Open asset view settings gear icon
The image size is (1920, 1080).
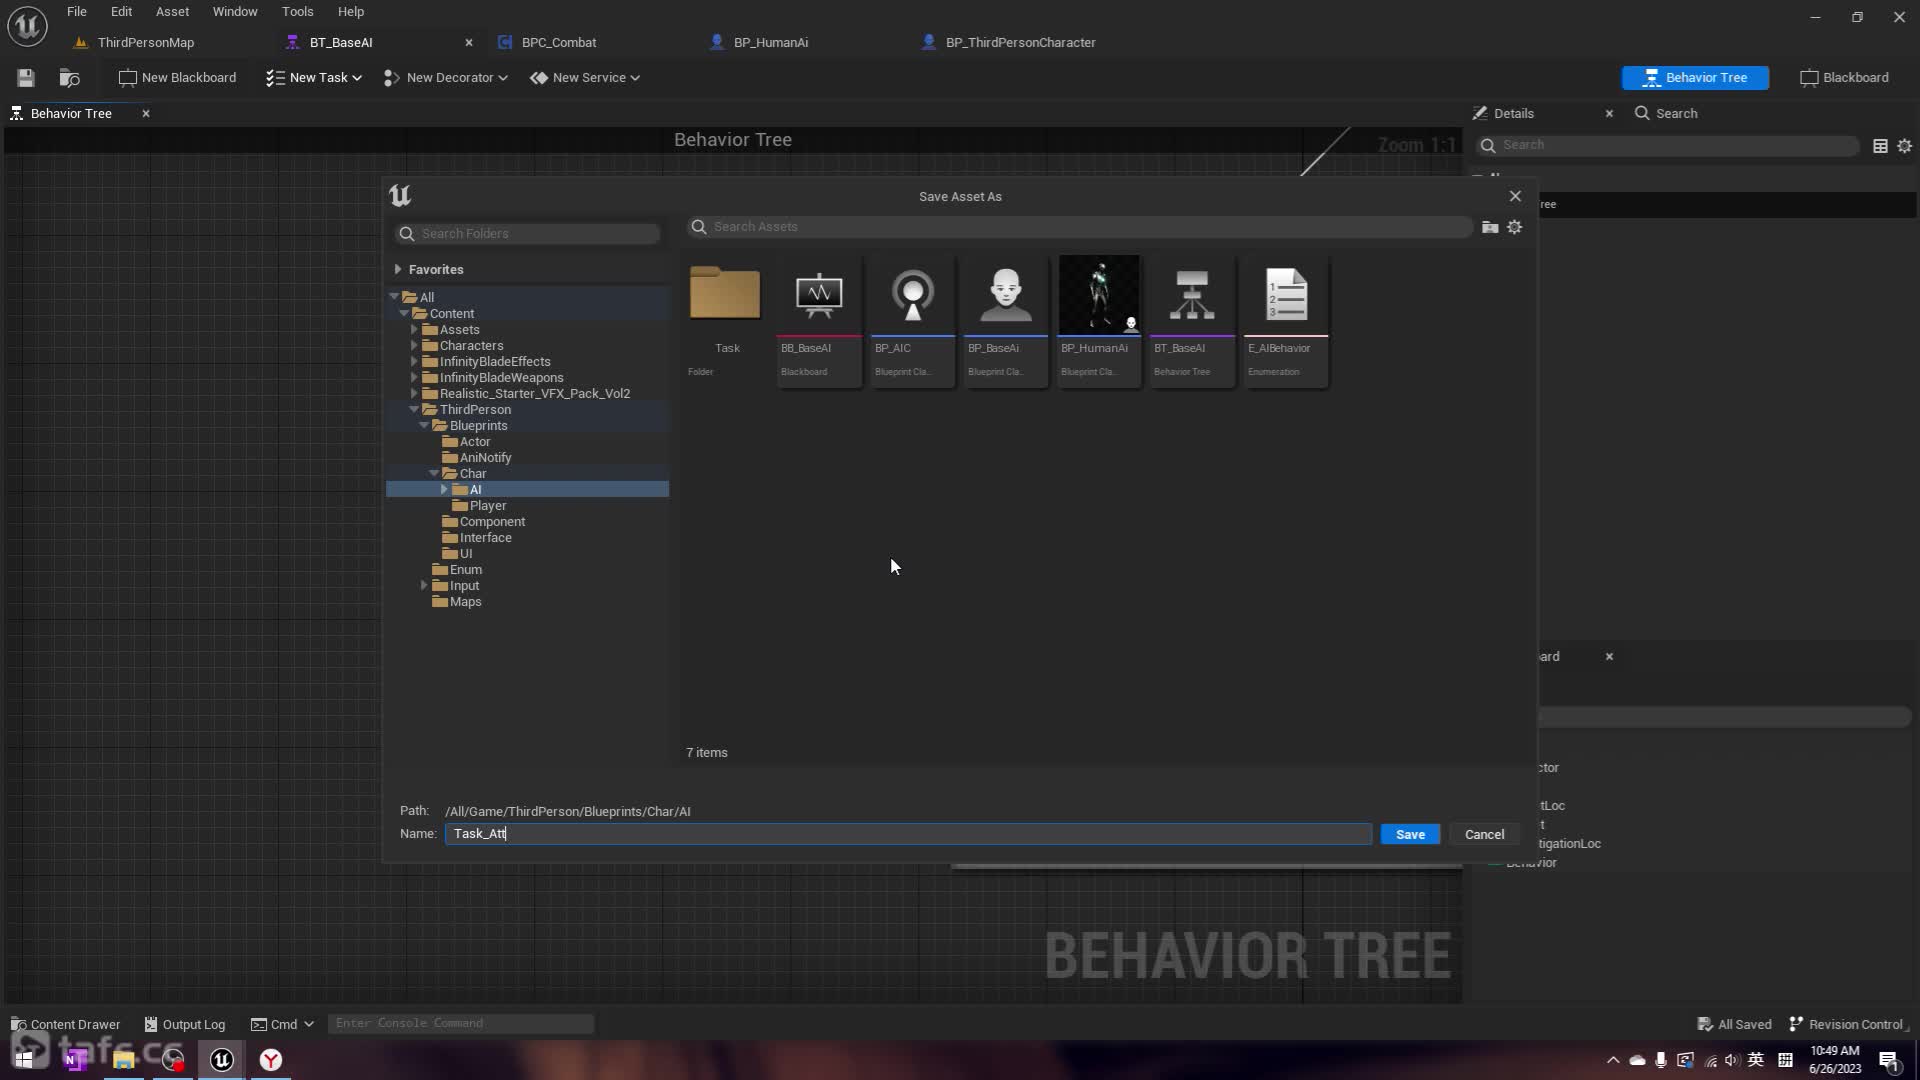pos(1515,227)
